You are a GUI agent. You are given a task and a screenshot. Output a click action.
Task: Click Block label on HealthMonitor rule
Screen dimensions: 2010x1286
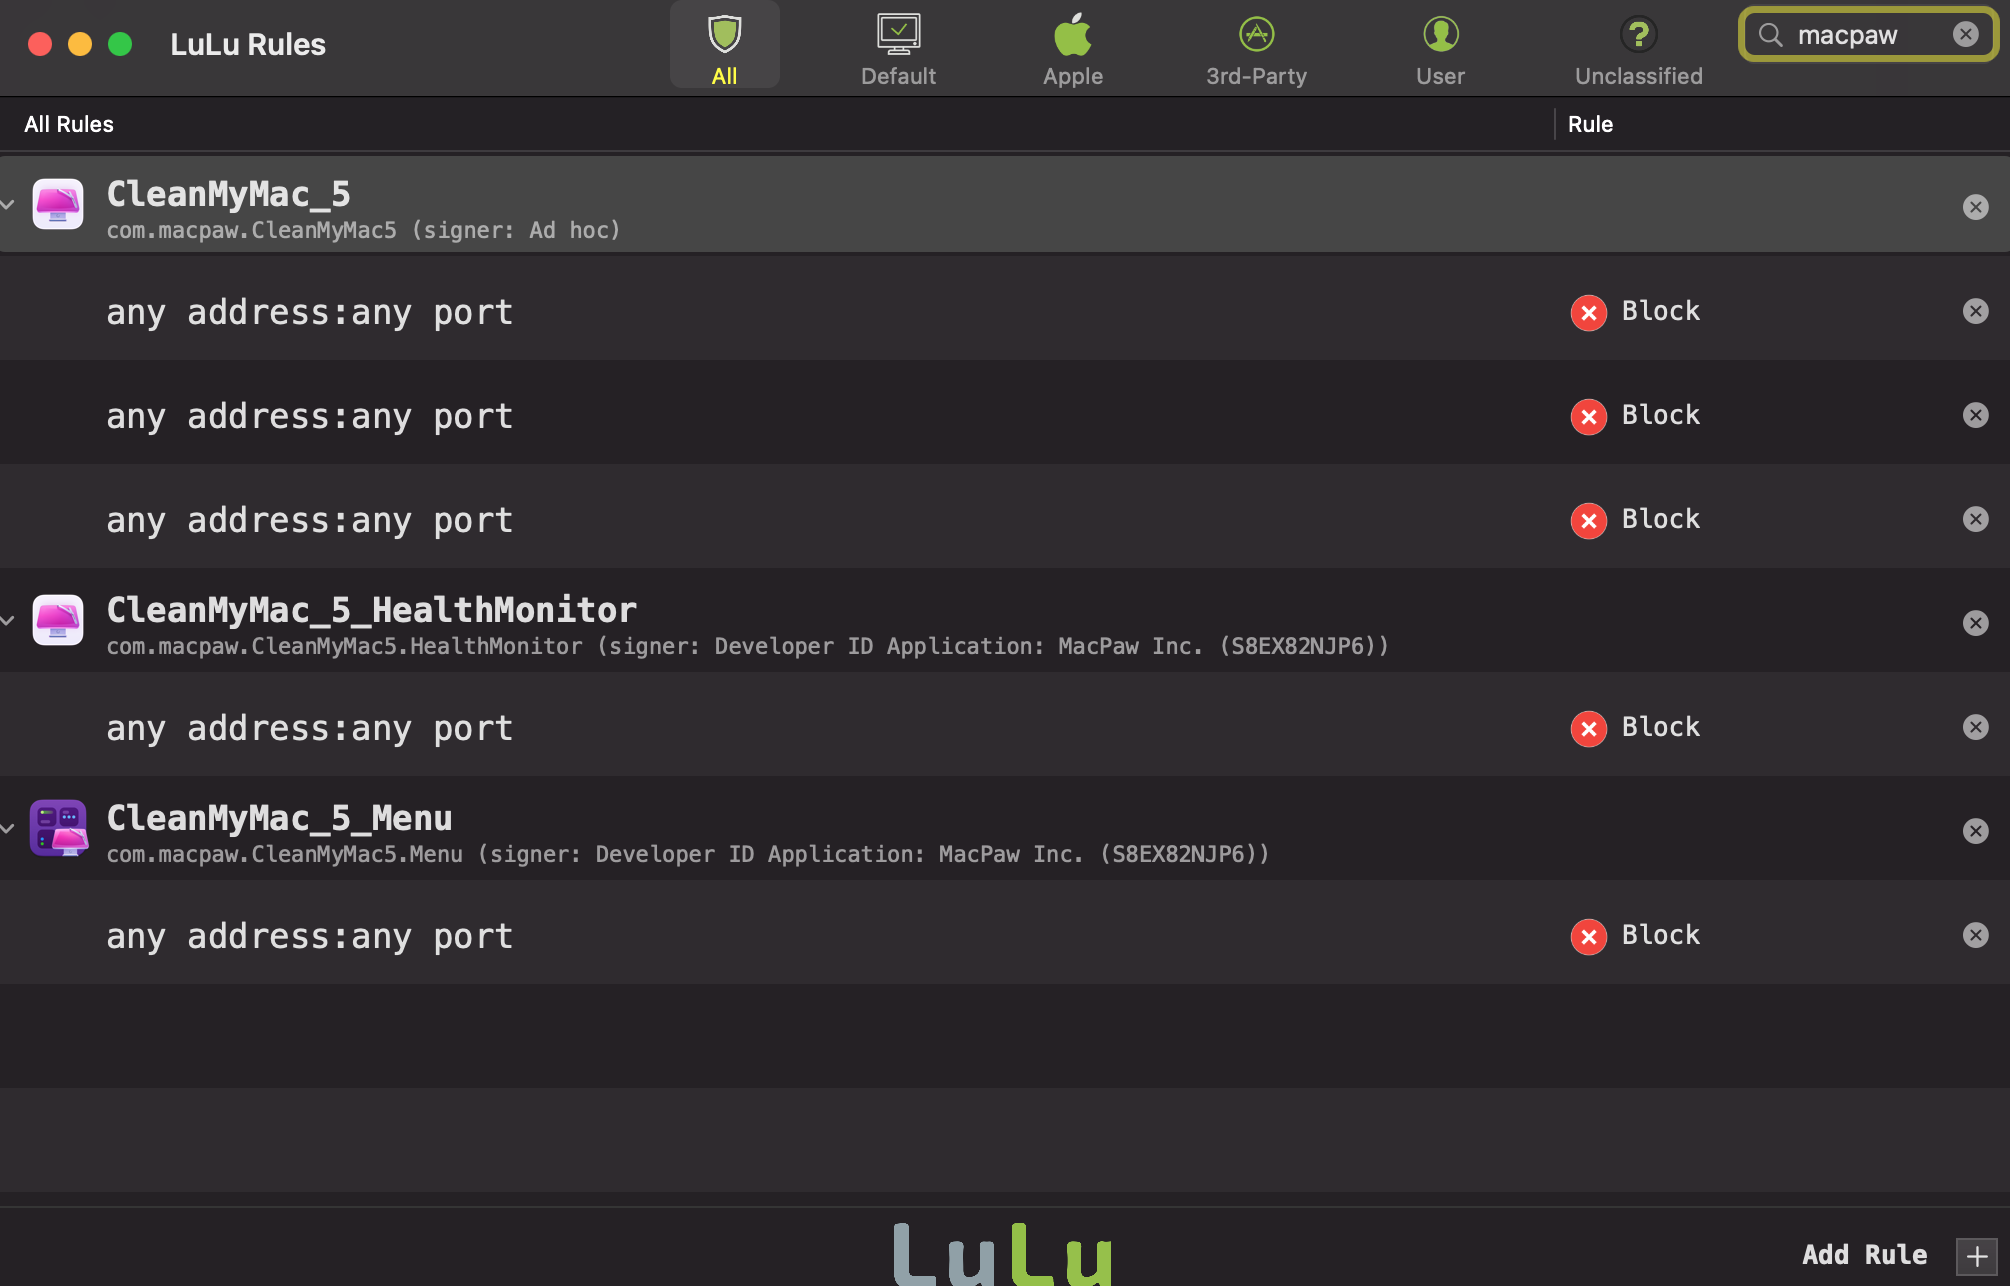tap(1660, 727)
